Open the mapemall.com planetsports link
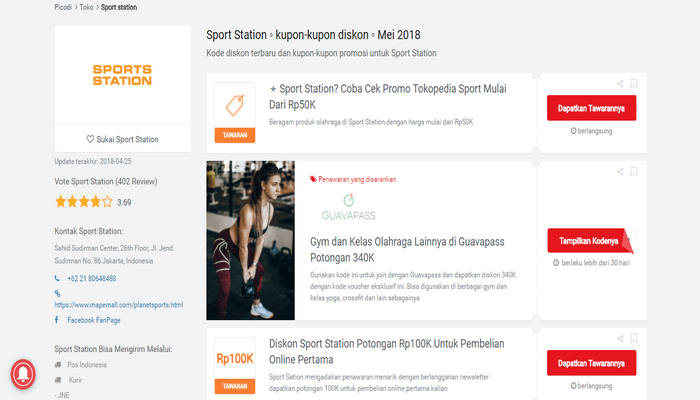This screenshot has width=700, height=400. (119, 305)
